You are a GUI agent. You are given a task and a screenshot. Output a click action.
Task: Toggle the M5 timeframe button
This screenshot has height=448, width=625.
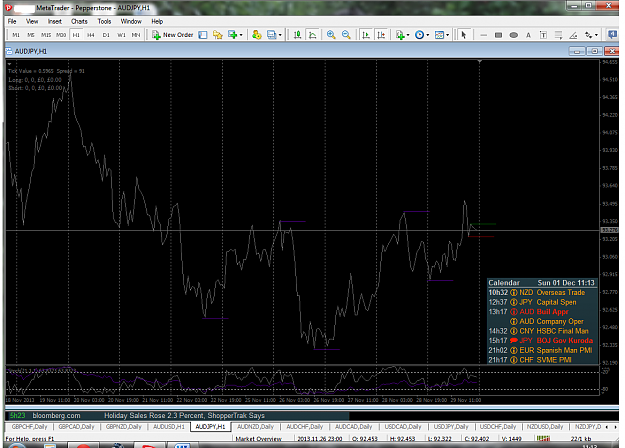31,35
